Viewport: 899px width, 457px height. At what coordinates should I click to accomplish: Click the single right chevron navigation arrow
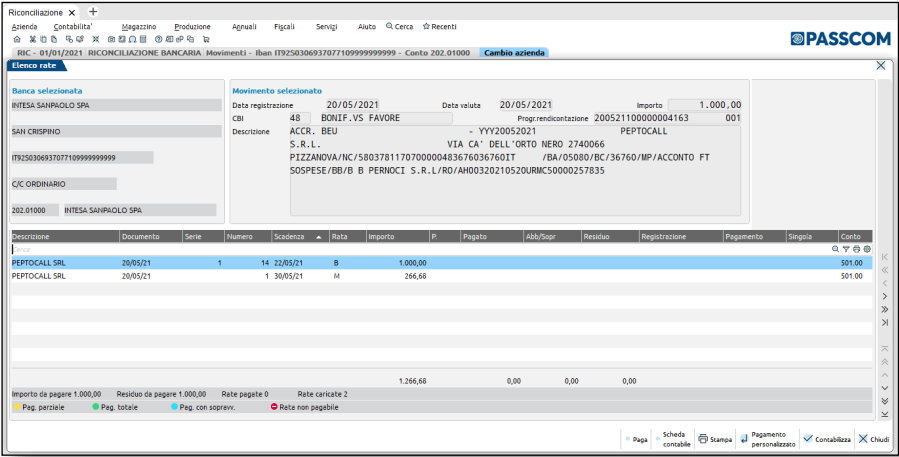click(885, 296)
